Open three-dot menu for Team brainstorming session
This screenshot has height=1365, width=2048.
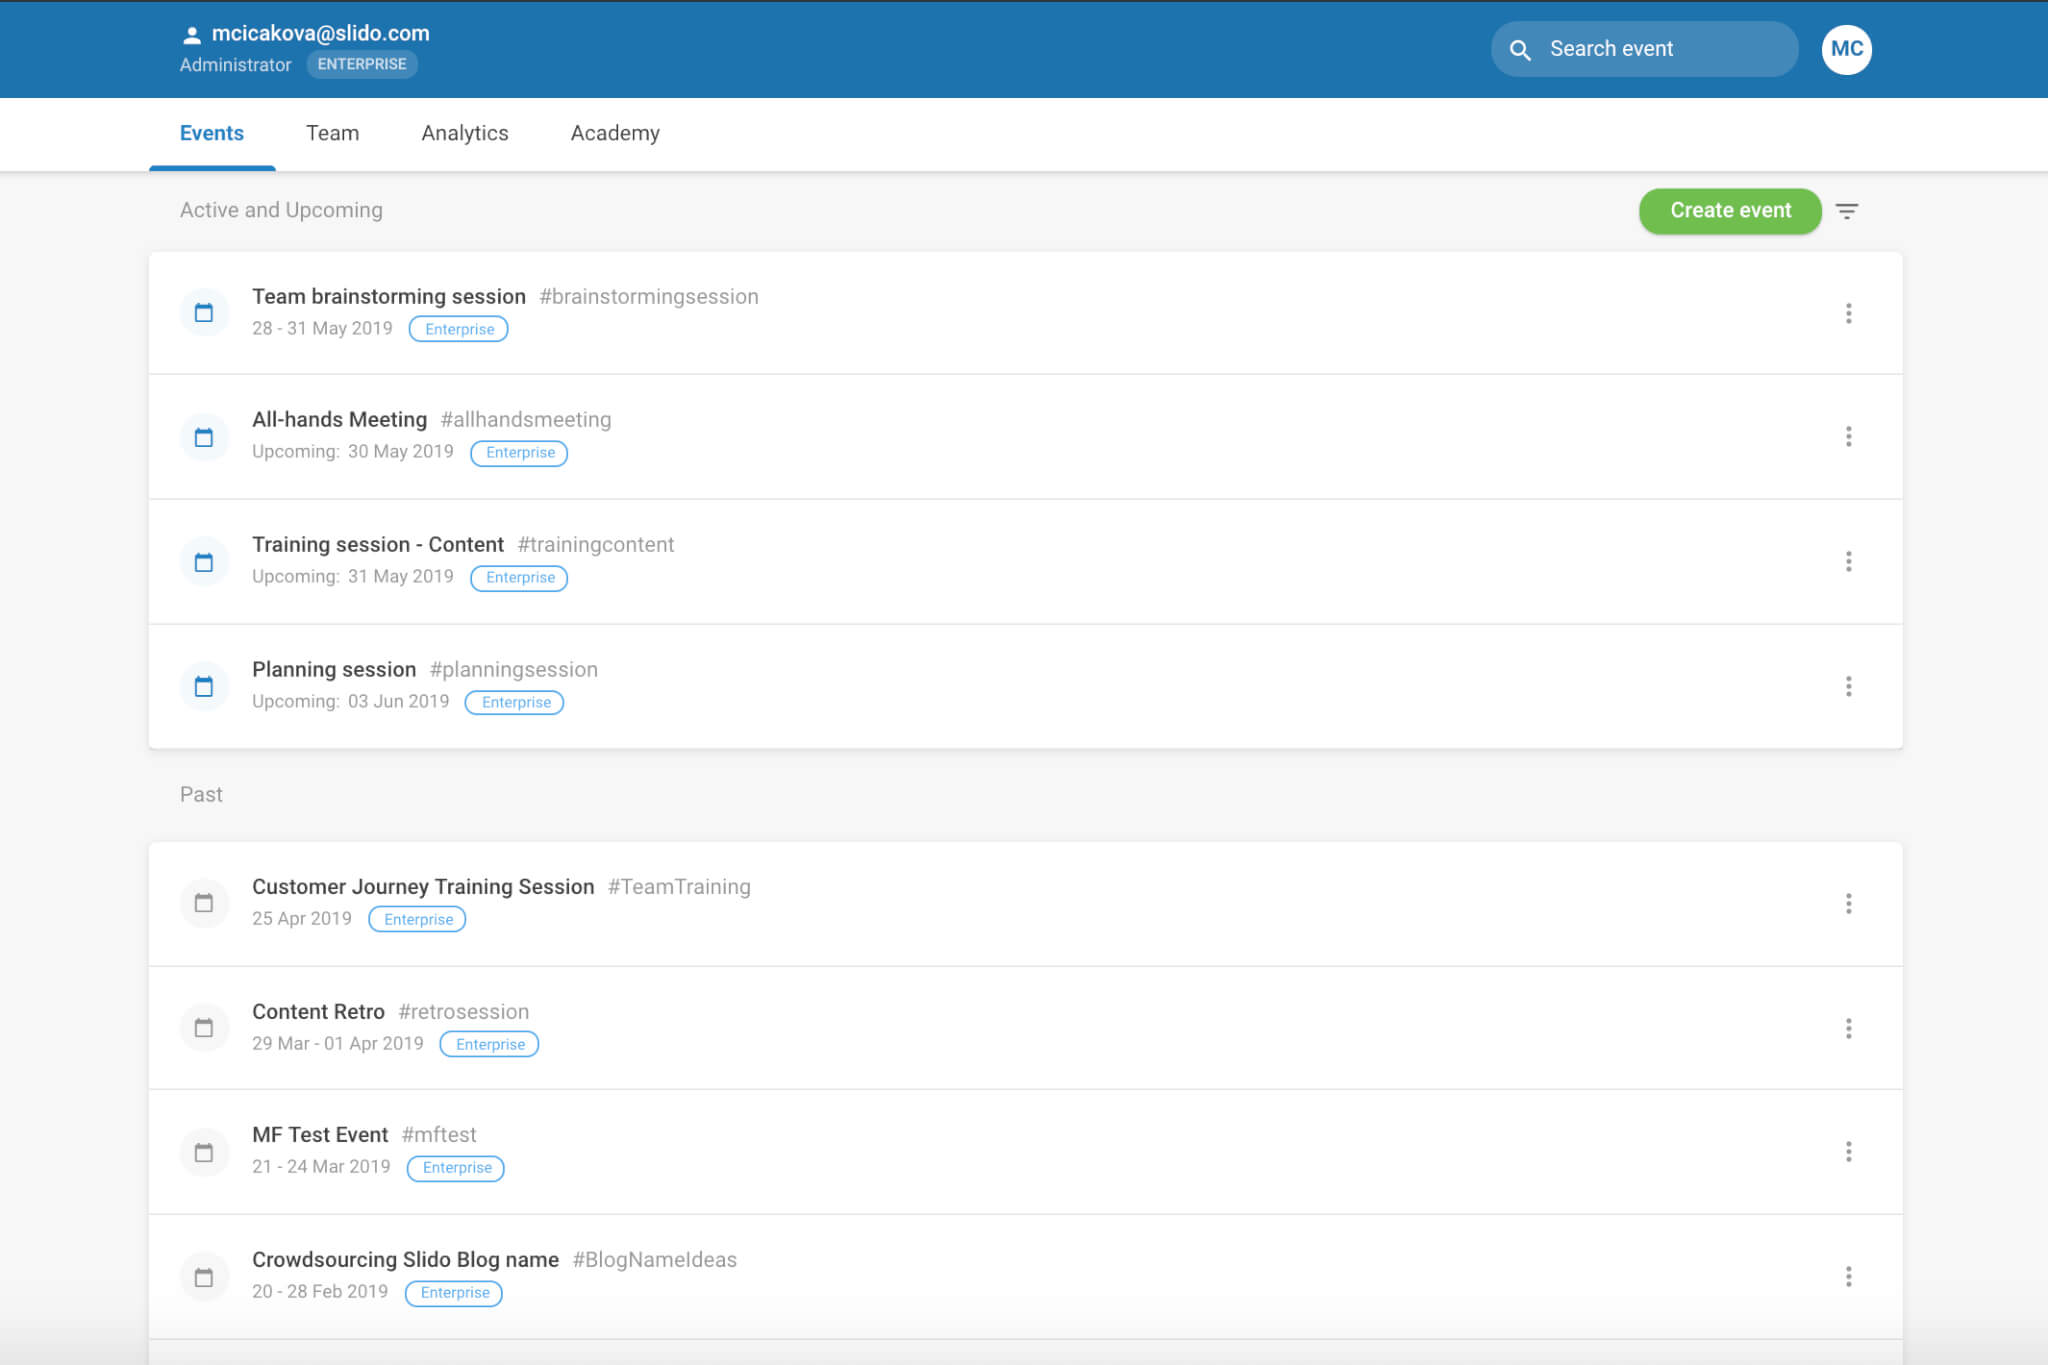[x=1848, y=313]
